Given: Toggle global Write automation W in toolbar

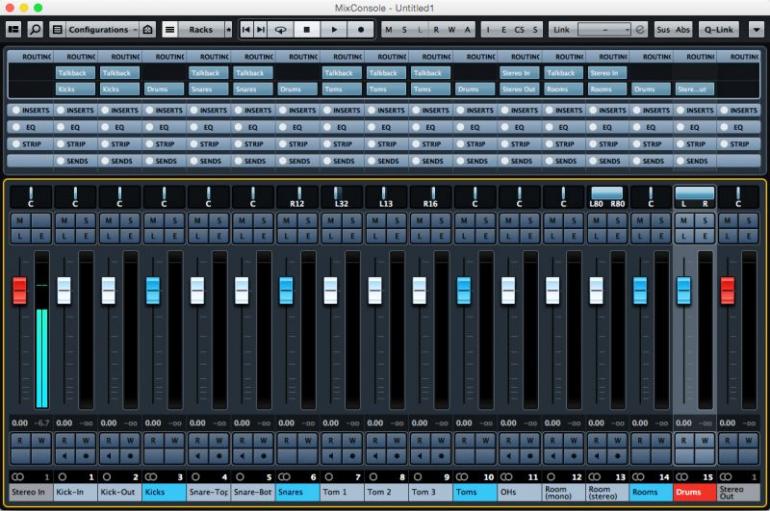Looking at the screenshot, I should tap(452, 29).
